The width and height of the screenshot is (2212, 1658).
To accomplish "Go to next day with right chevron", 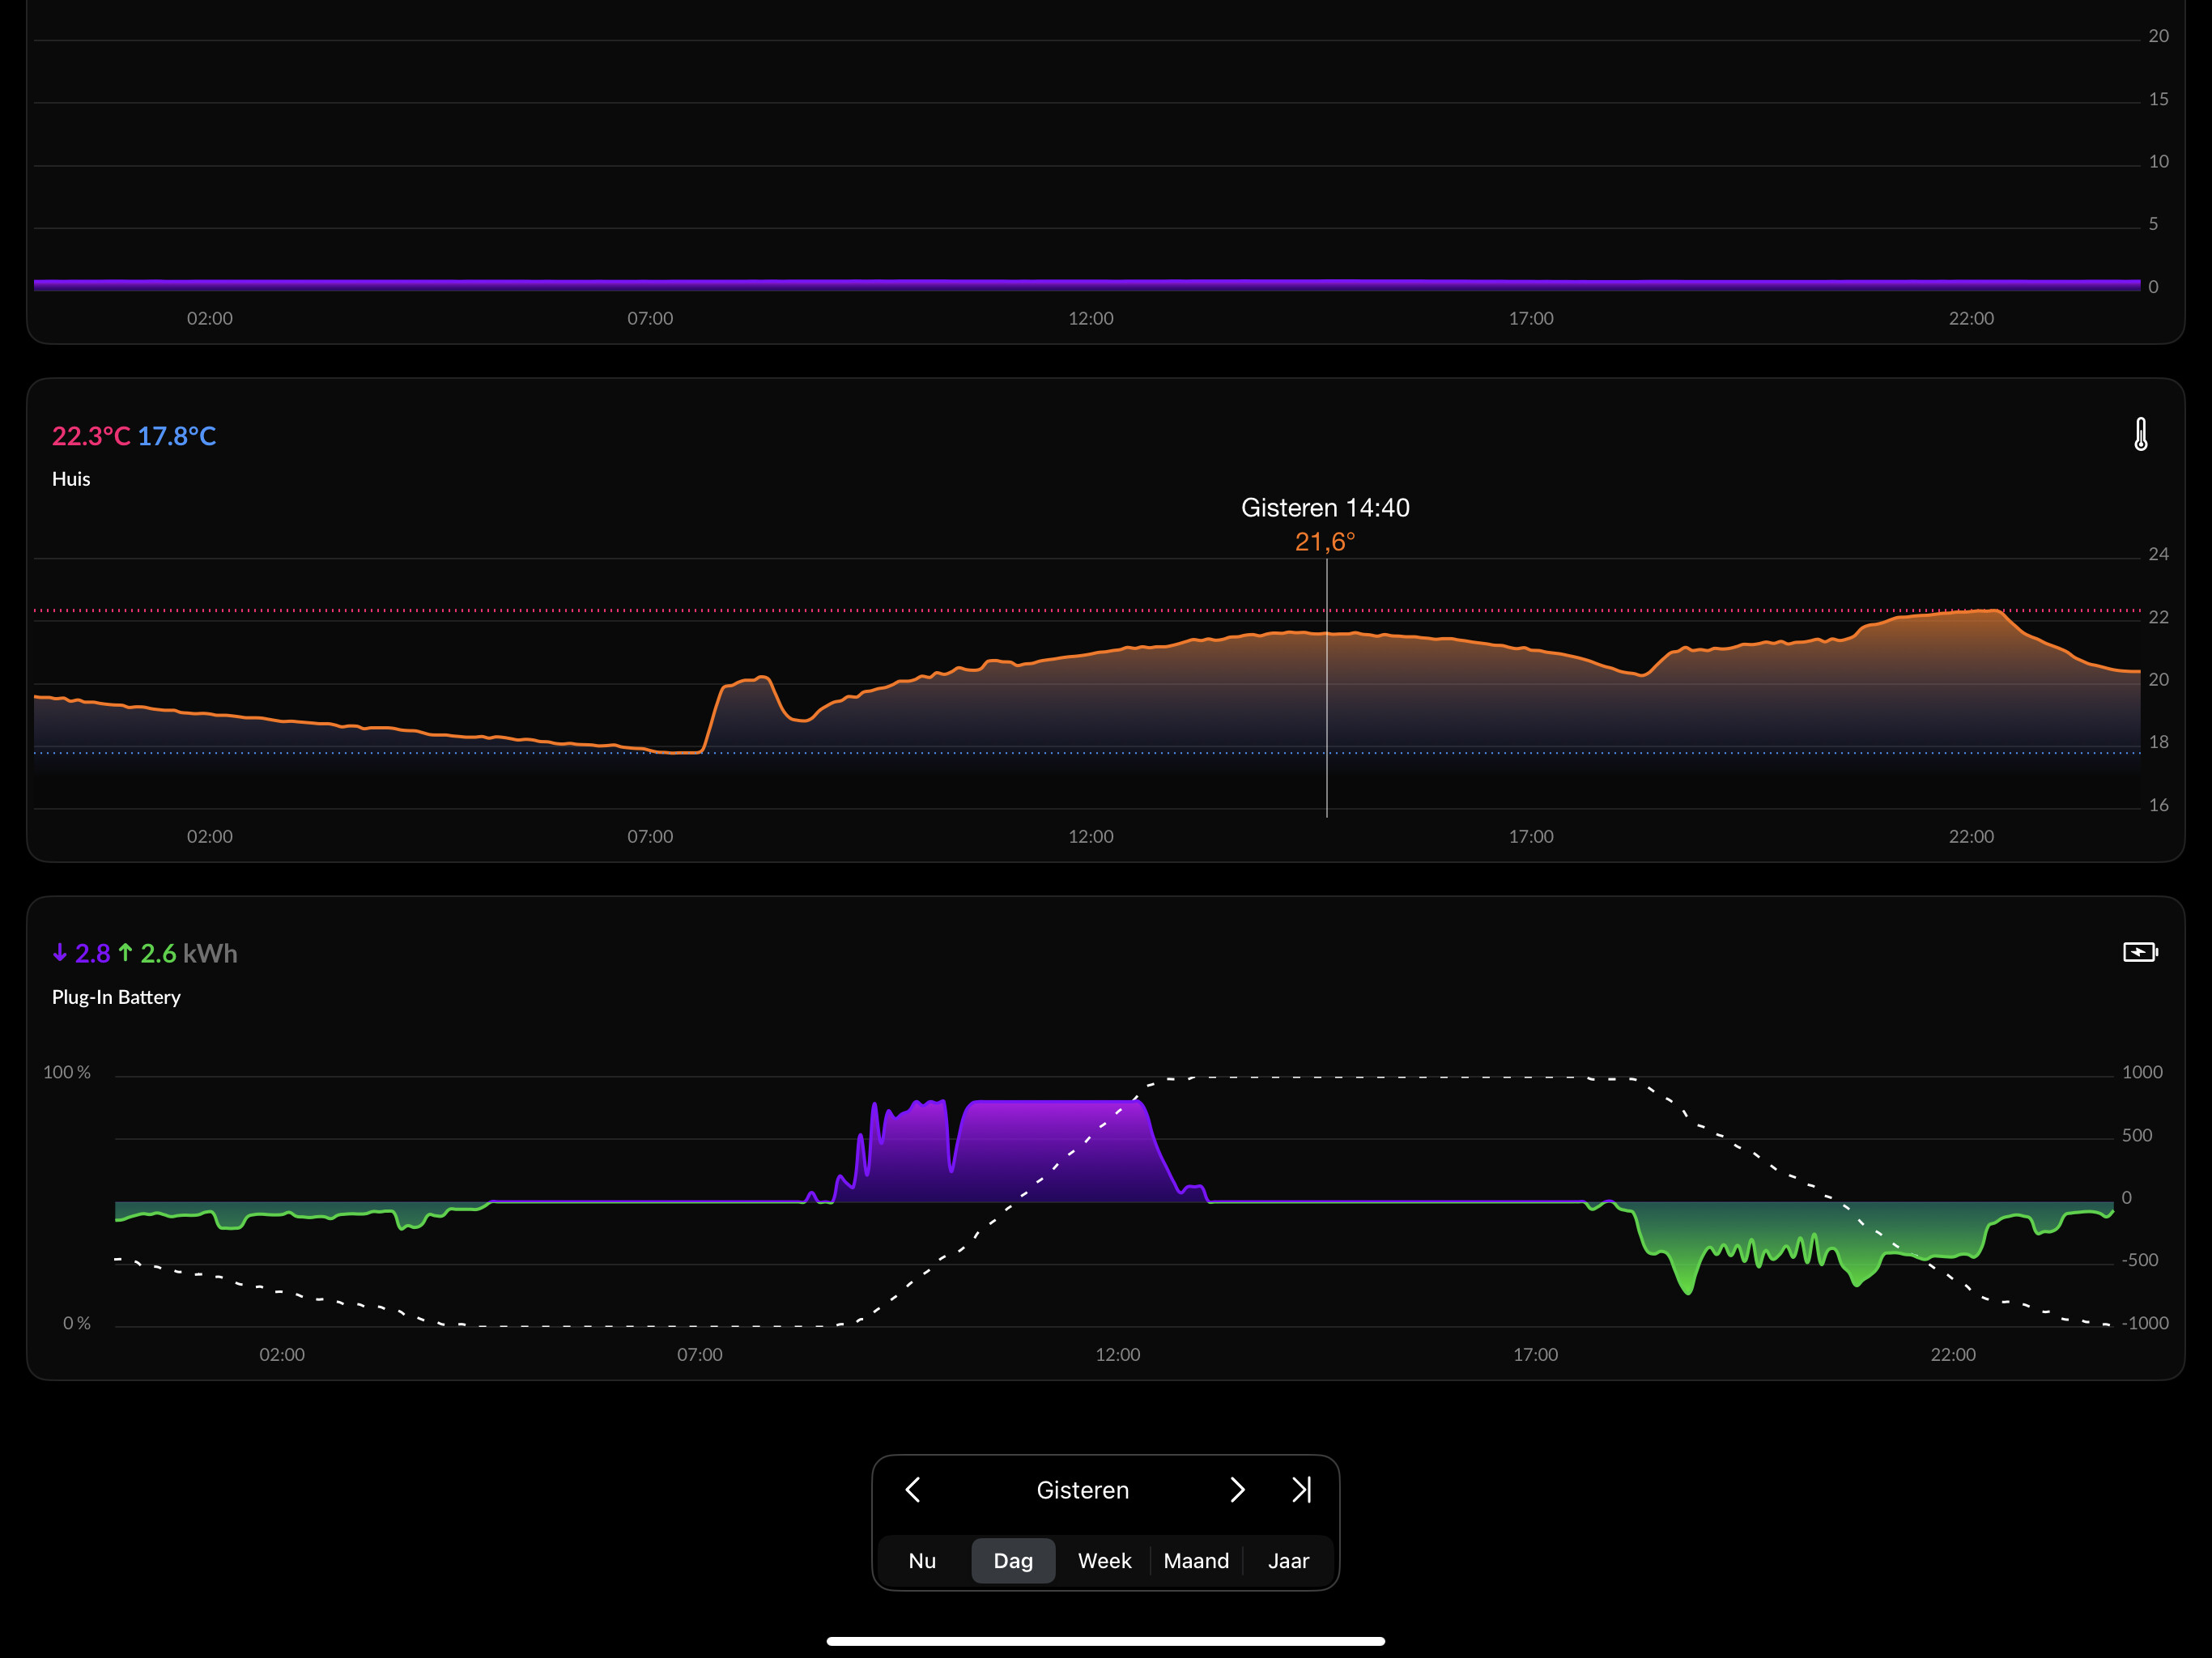I will tap(1237, 1490).
